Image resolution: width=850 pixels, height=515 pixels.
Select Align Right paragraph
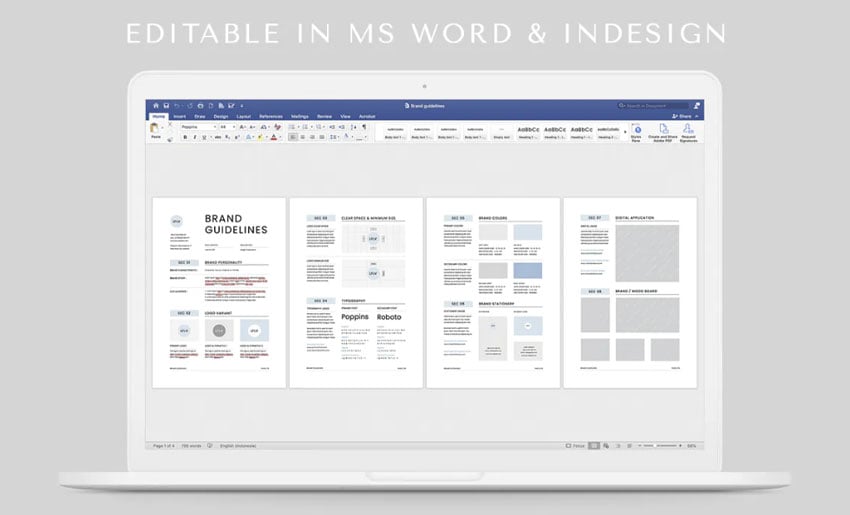[x=312, y=137]
